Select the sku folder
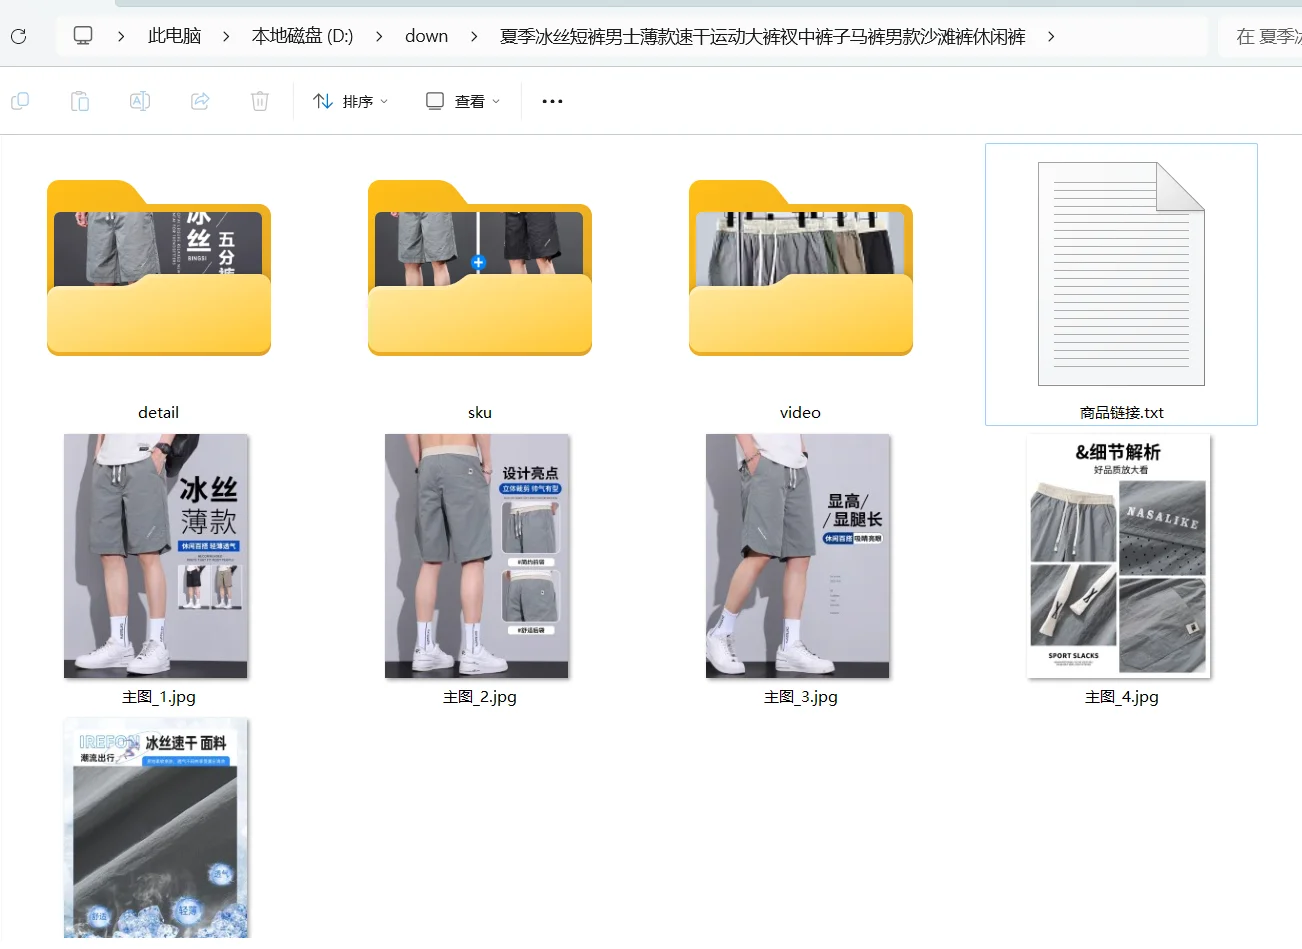Screen dimensions: 1302x949 coord(479,267)
